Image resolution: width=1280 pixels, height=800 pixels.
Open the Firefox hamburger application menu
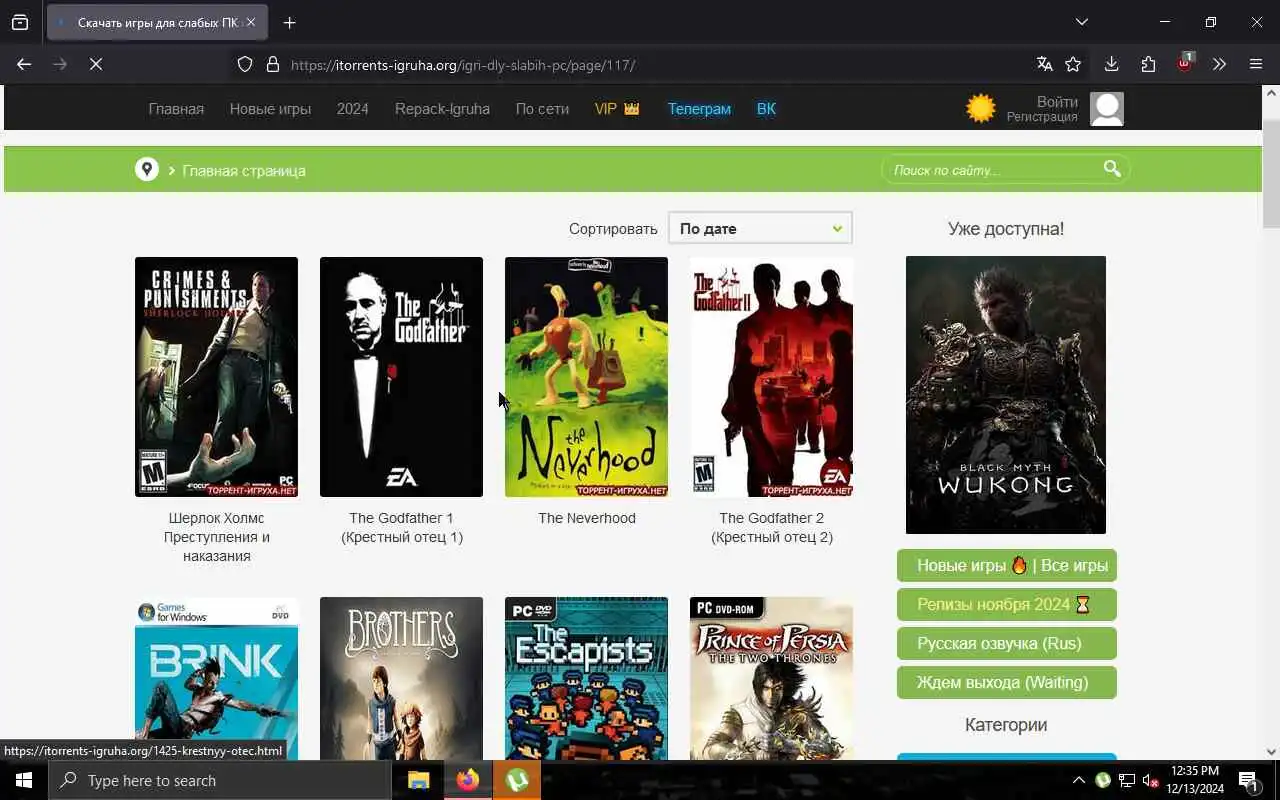[x=1256, y=64]
